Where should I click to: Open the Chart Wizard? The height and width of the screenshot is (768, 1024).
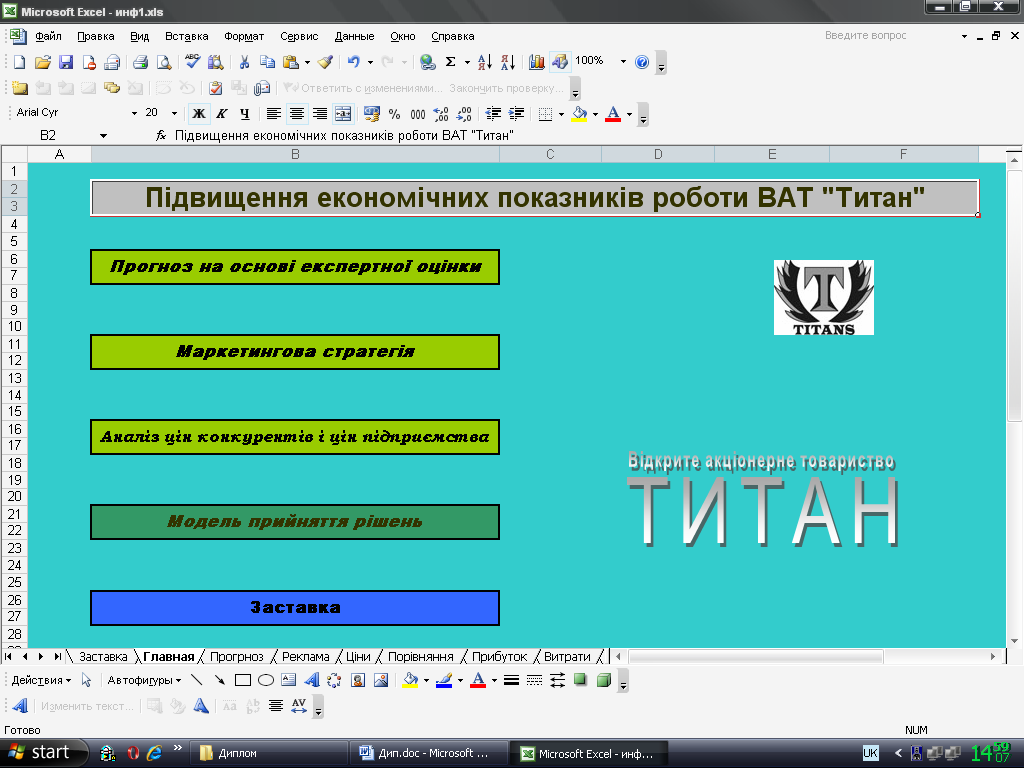point(537,62)
